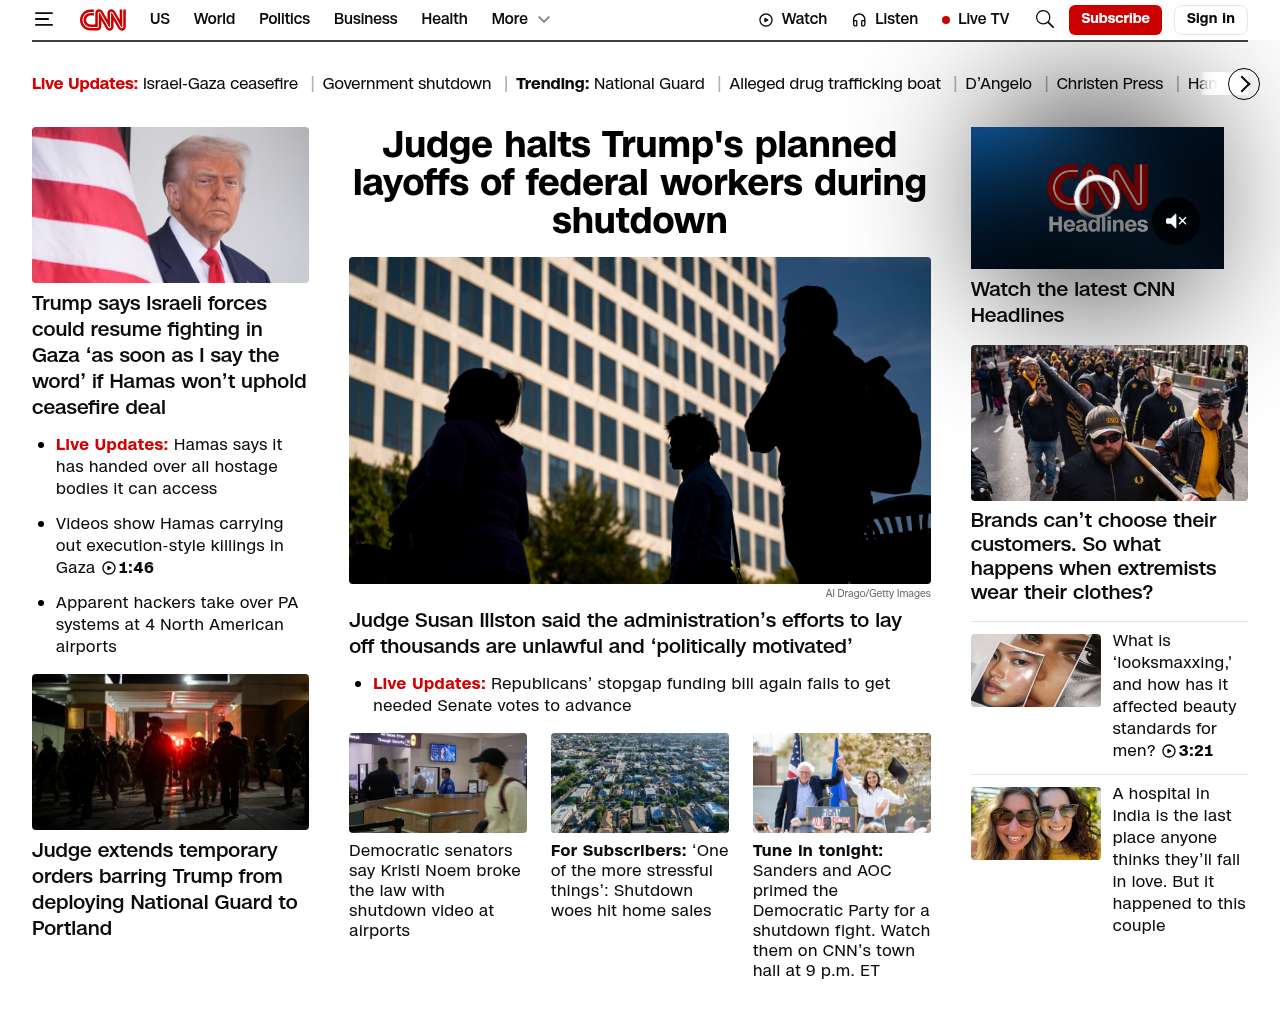Open the hamburger menu icon
The height and width of the screenshot is (1024, 1280).
point(44,19)
